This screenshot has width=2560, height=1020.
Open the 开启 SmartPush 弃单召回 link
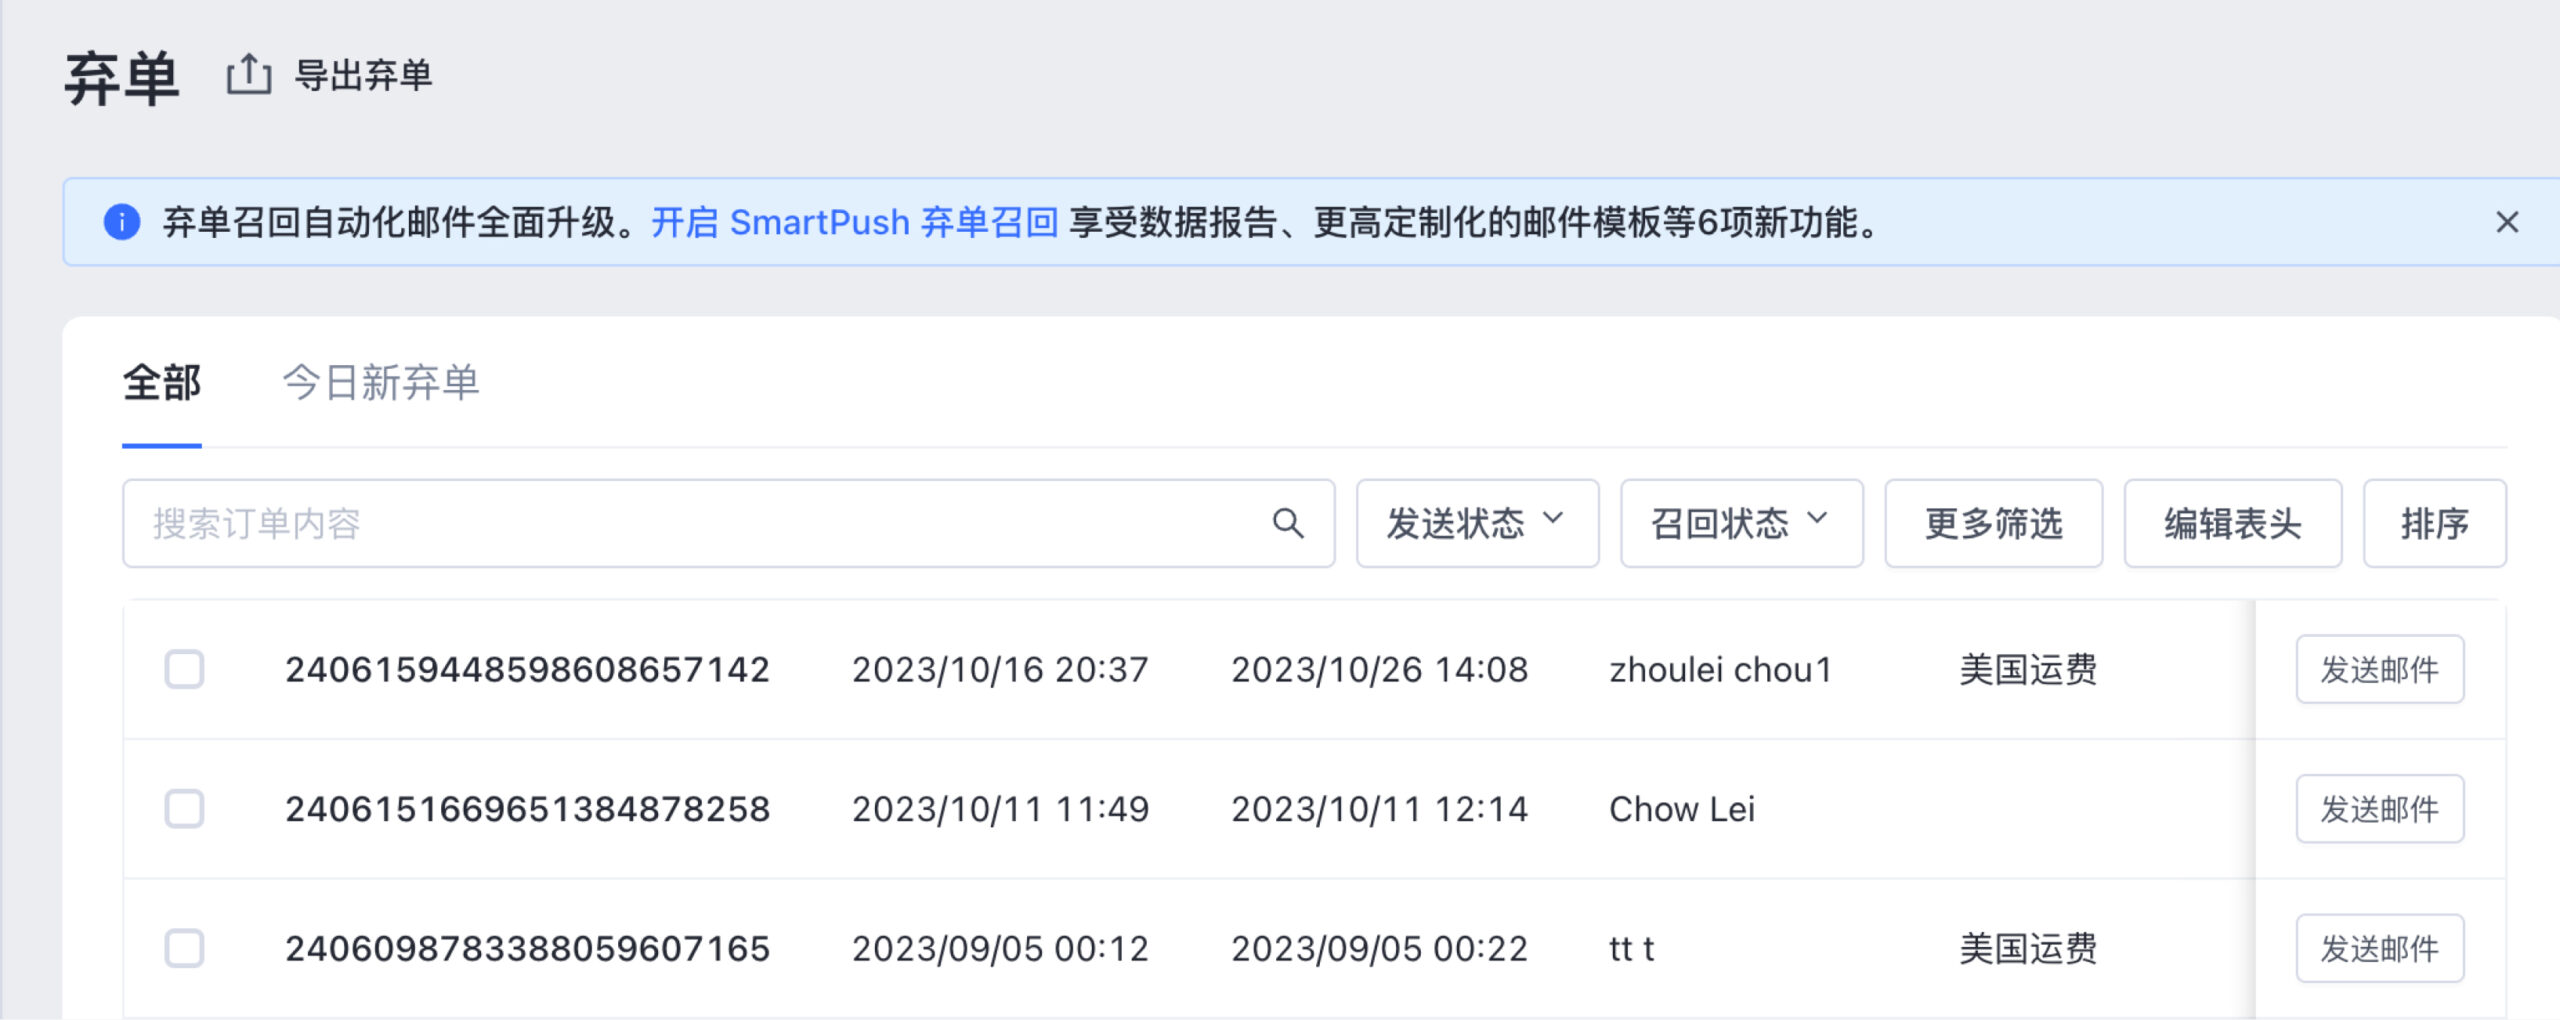[x=854, y=222]
